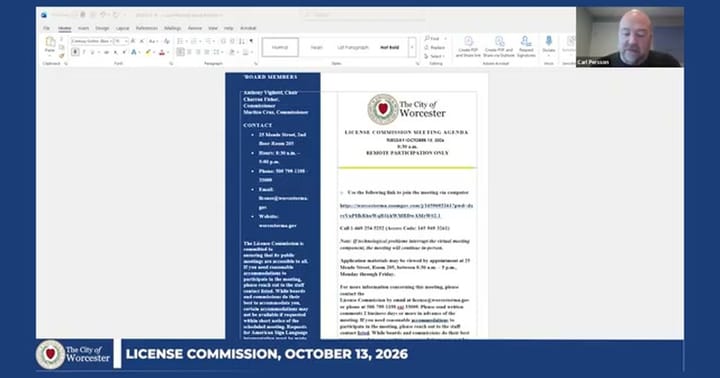
Task: Click the Bullets list icon
Action: 181,41
